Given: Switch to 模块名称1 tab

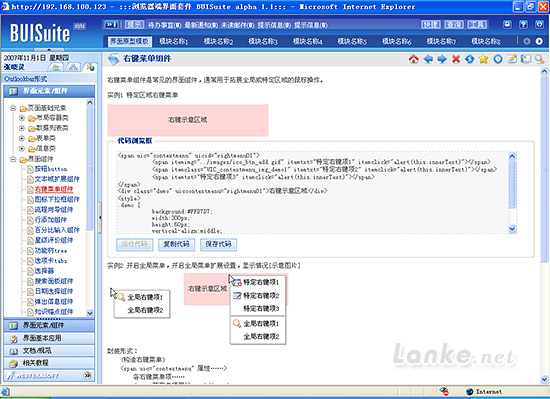Looking at the screenshot, I should 174,41.
